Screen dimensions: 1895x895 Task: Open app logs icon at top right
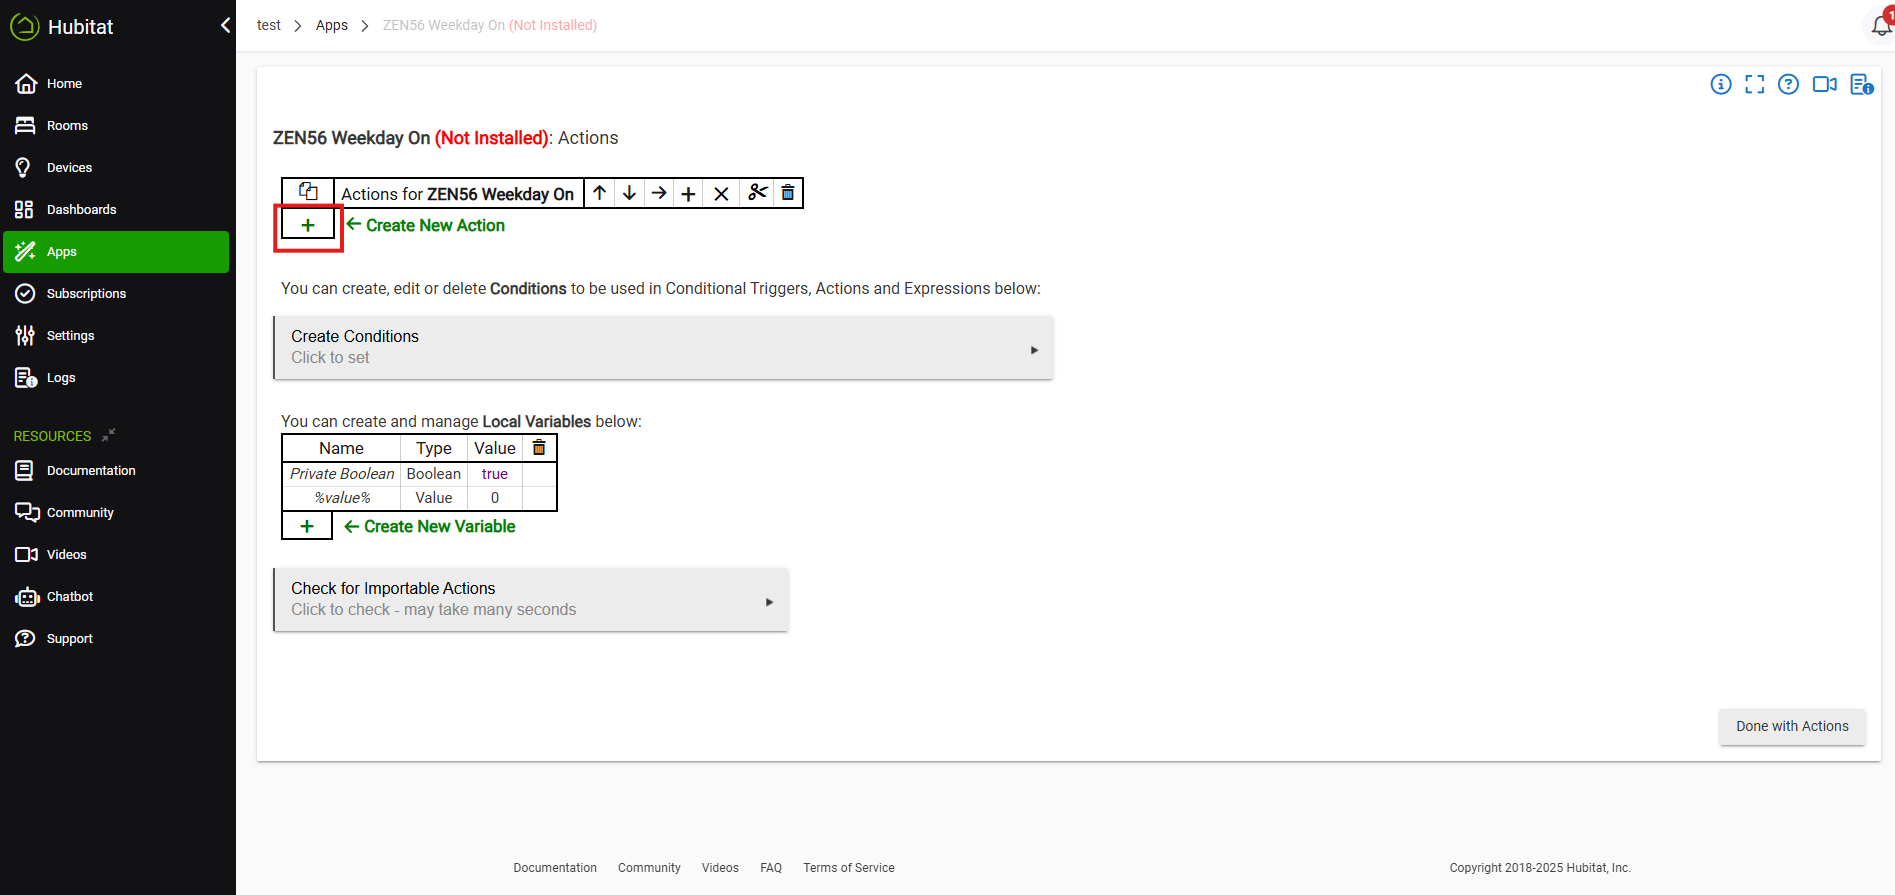1861,84
